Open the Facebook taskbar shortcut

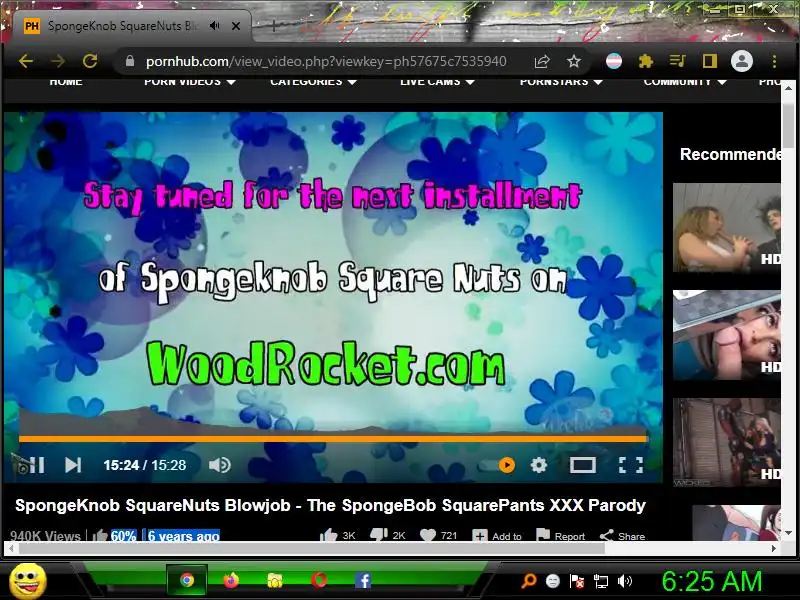point(363,581)
